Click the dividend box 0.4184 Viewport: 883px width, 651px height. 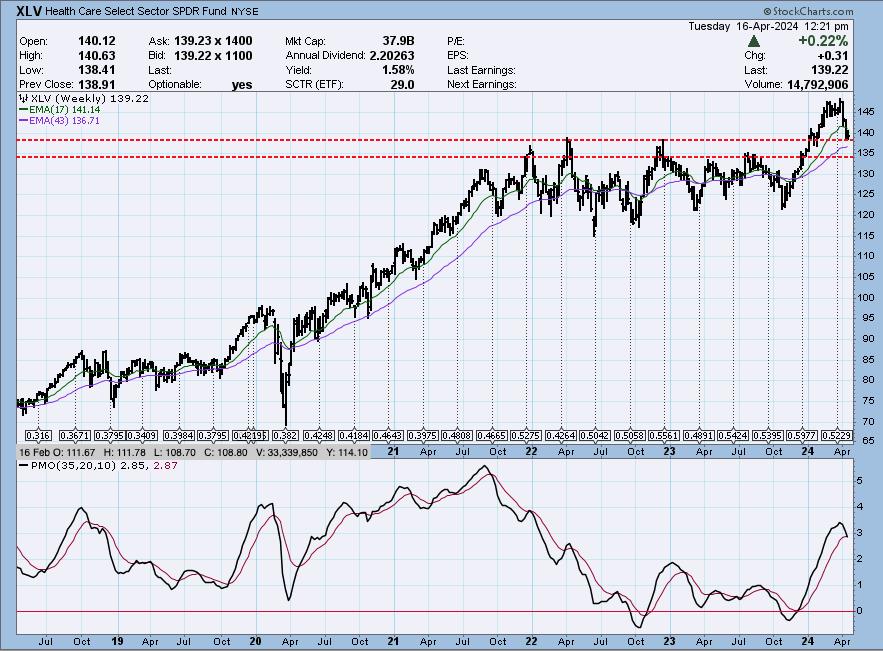click(353, 435)
